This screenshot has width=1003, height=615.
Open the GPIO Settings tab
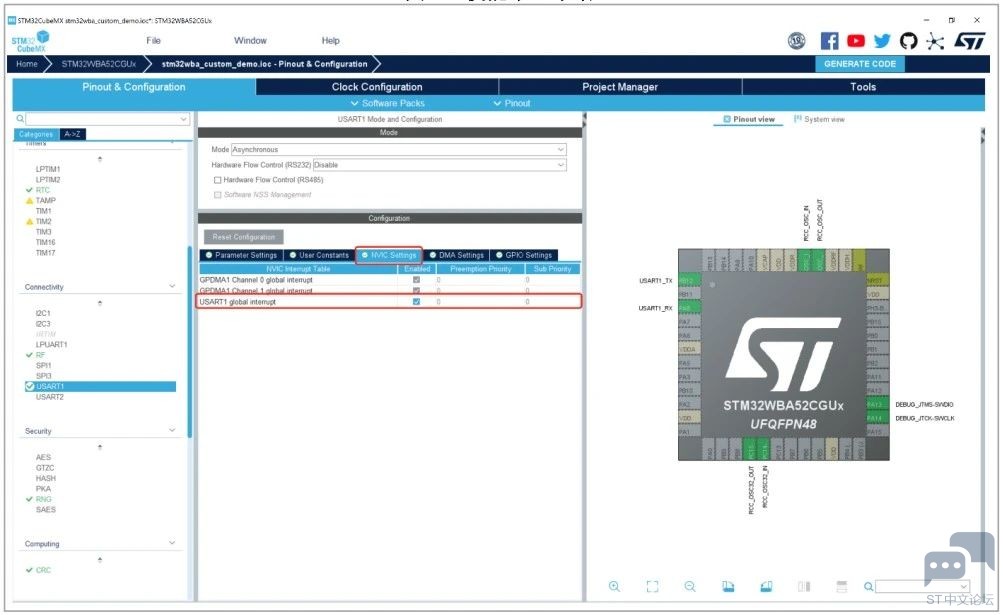524,255
